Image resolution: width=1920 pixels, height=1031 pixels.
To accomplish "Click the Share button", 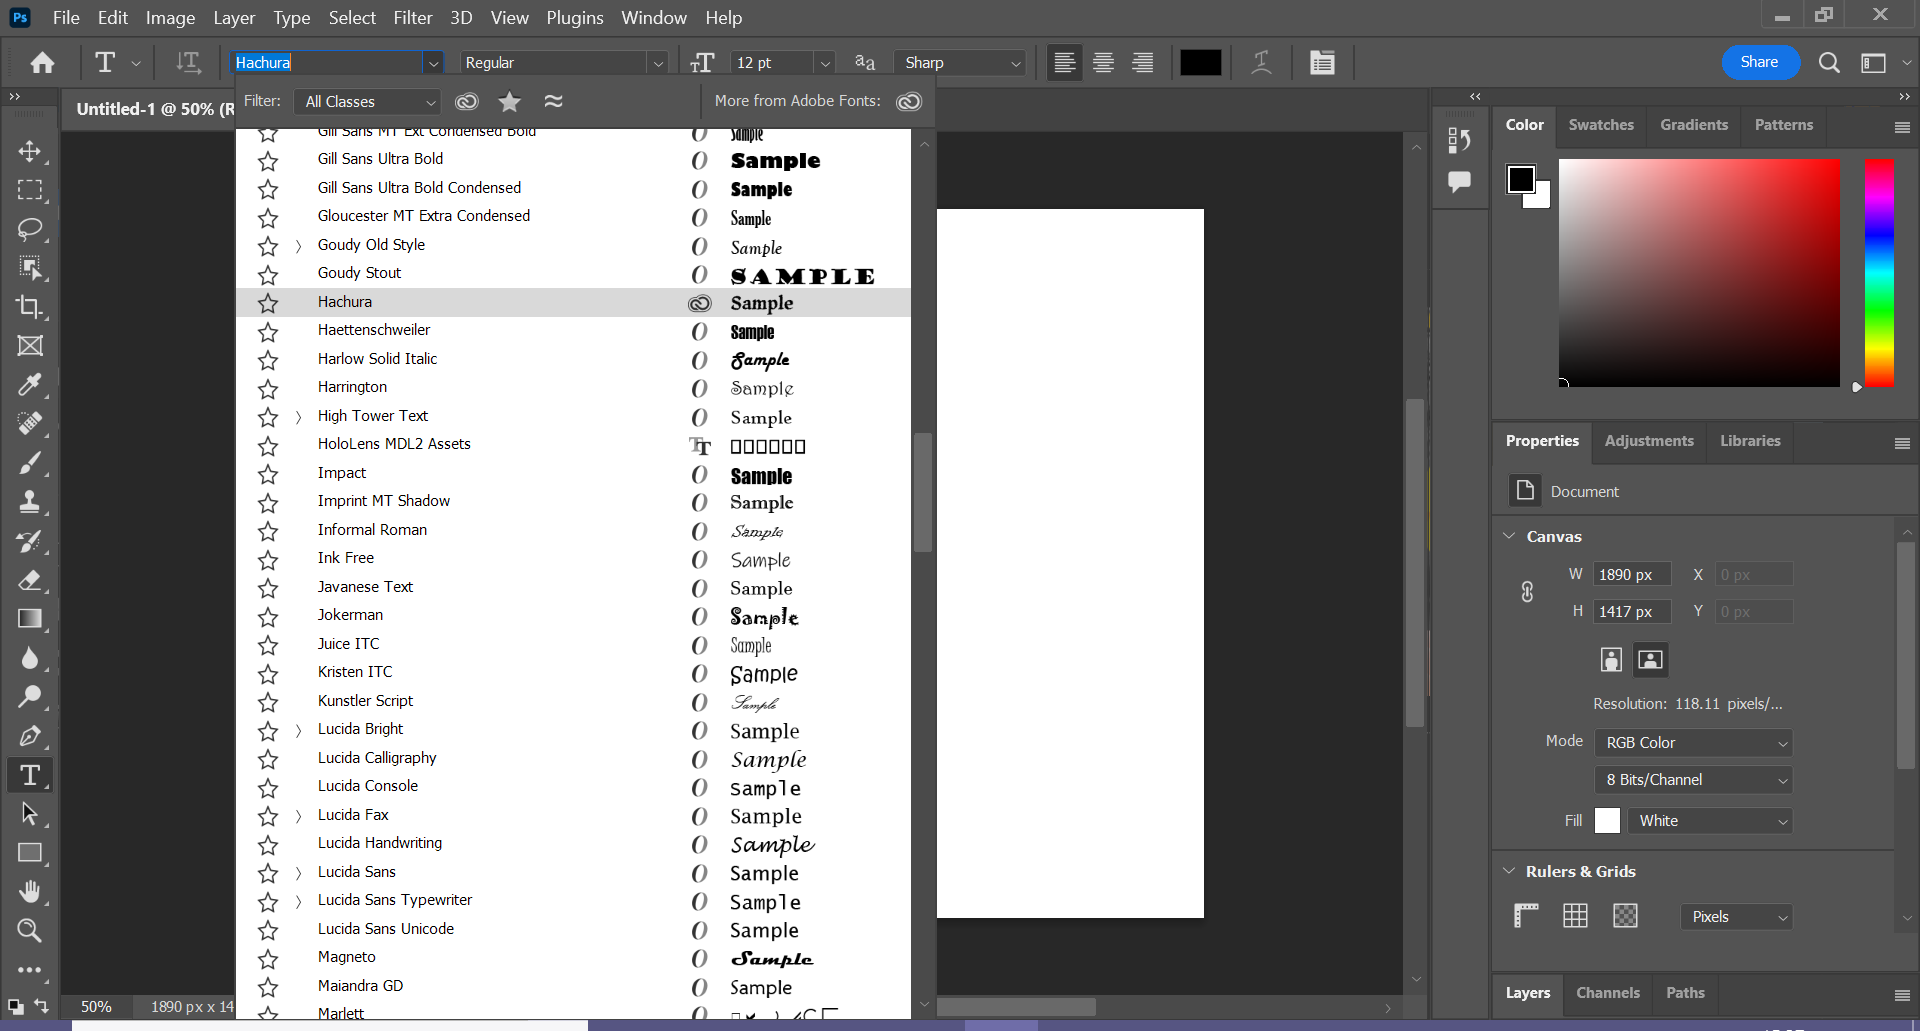I will (1760, 62).
